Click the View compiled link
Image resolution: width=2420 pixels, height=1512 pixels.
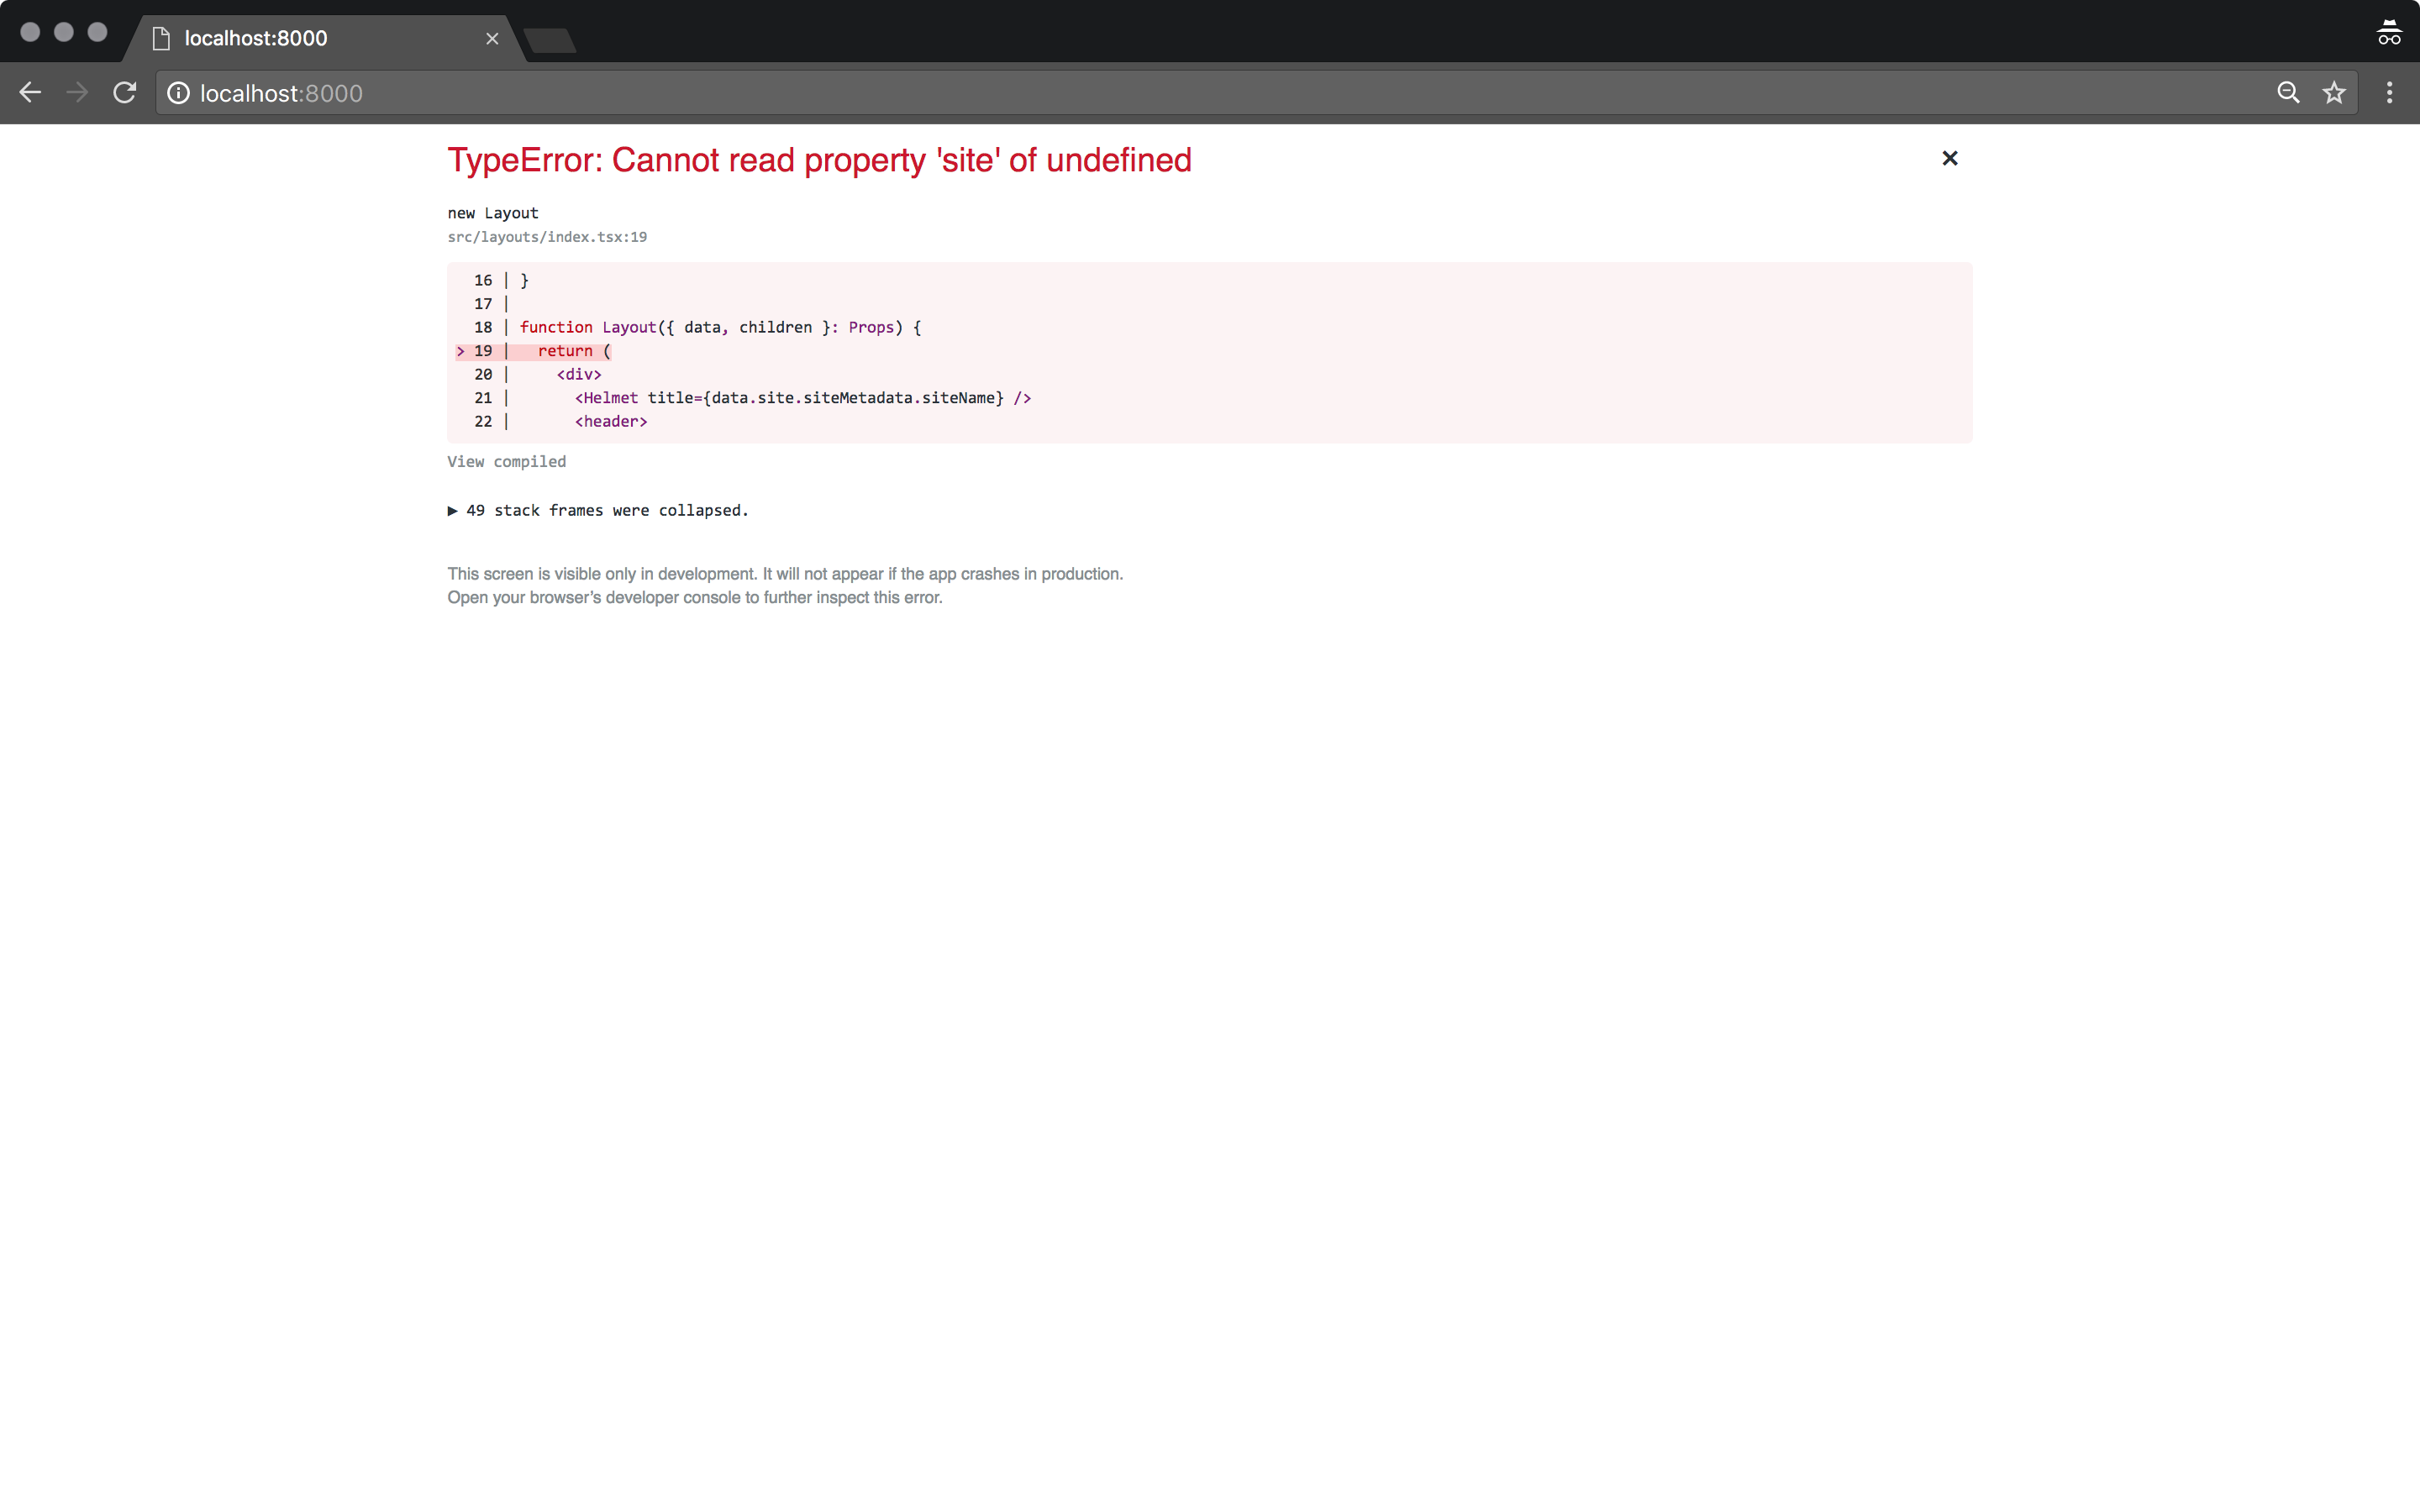[x=506, y=461]
